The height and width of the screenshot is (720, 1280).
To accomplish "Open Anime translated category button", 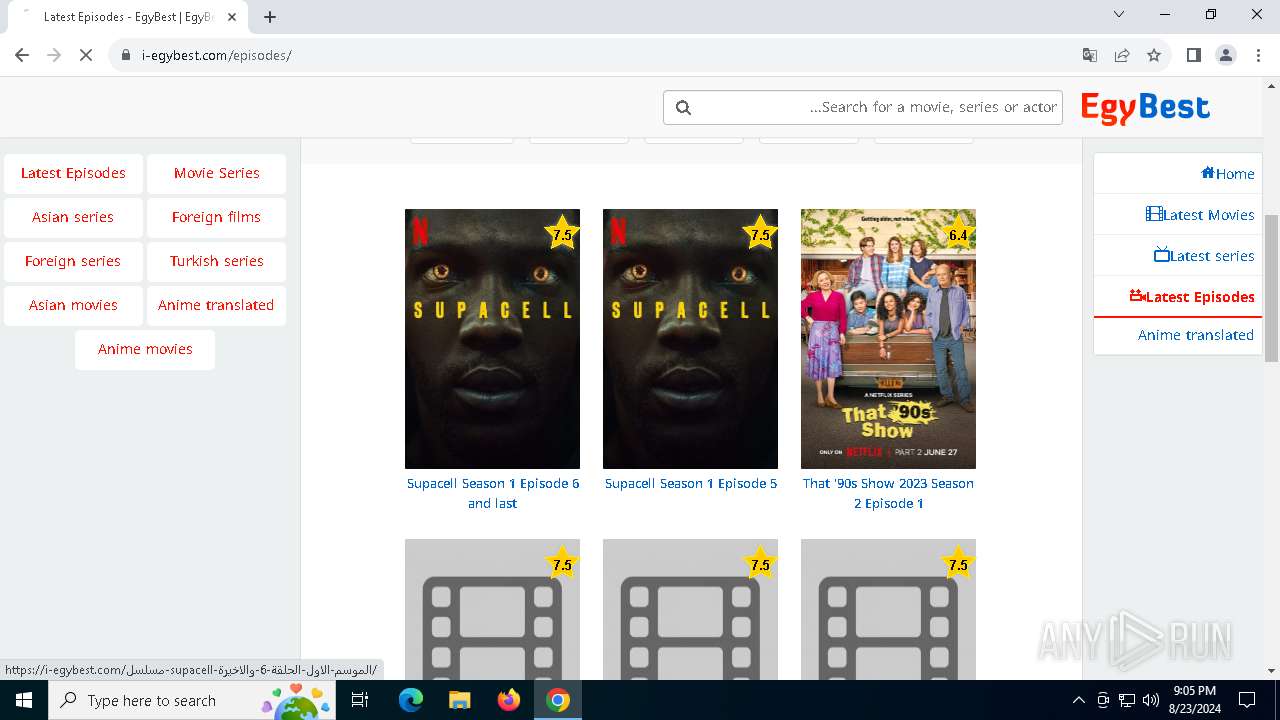I will 216,305.
